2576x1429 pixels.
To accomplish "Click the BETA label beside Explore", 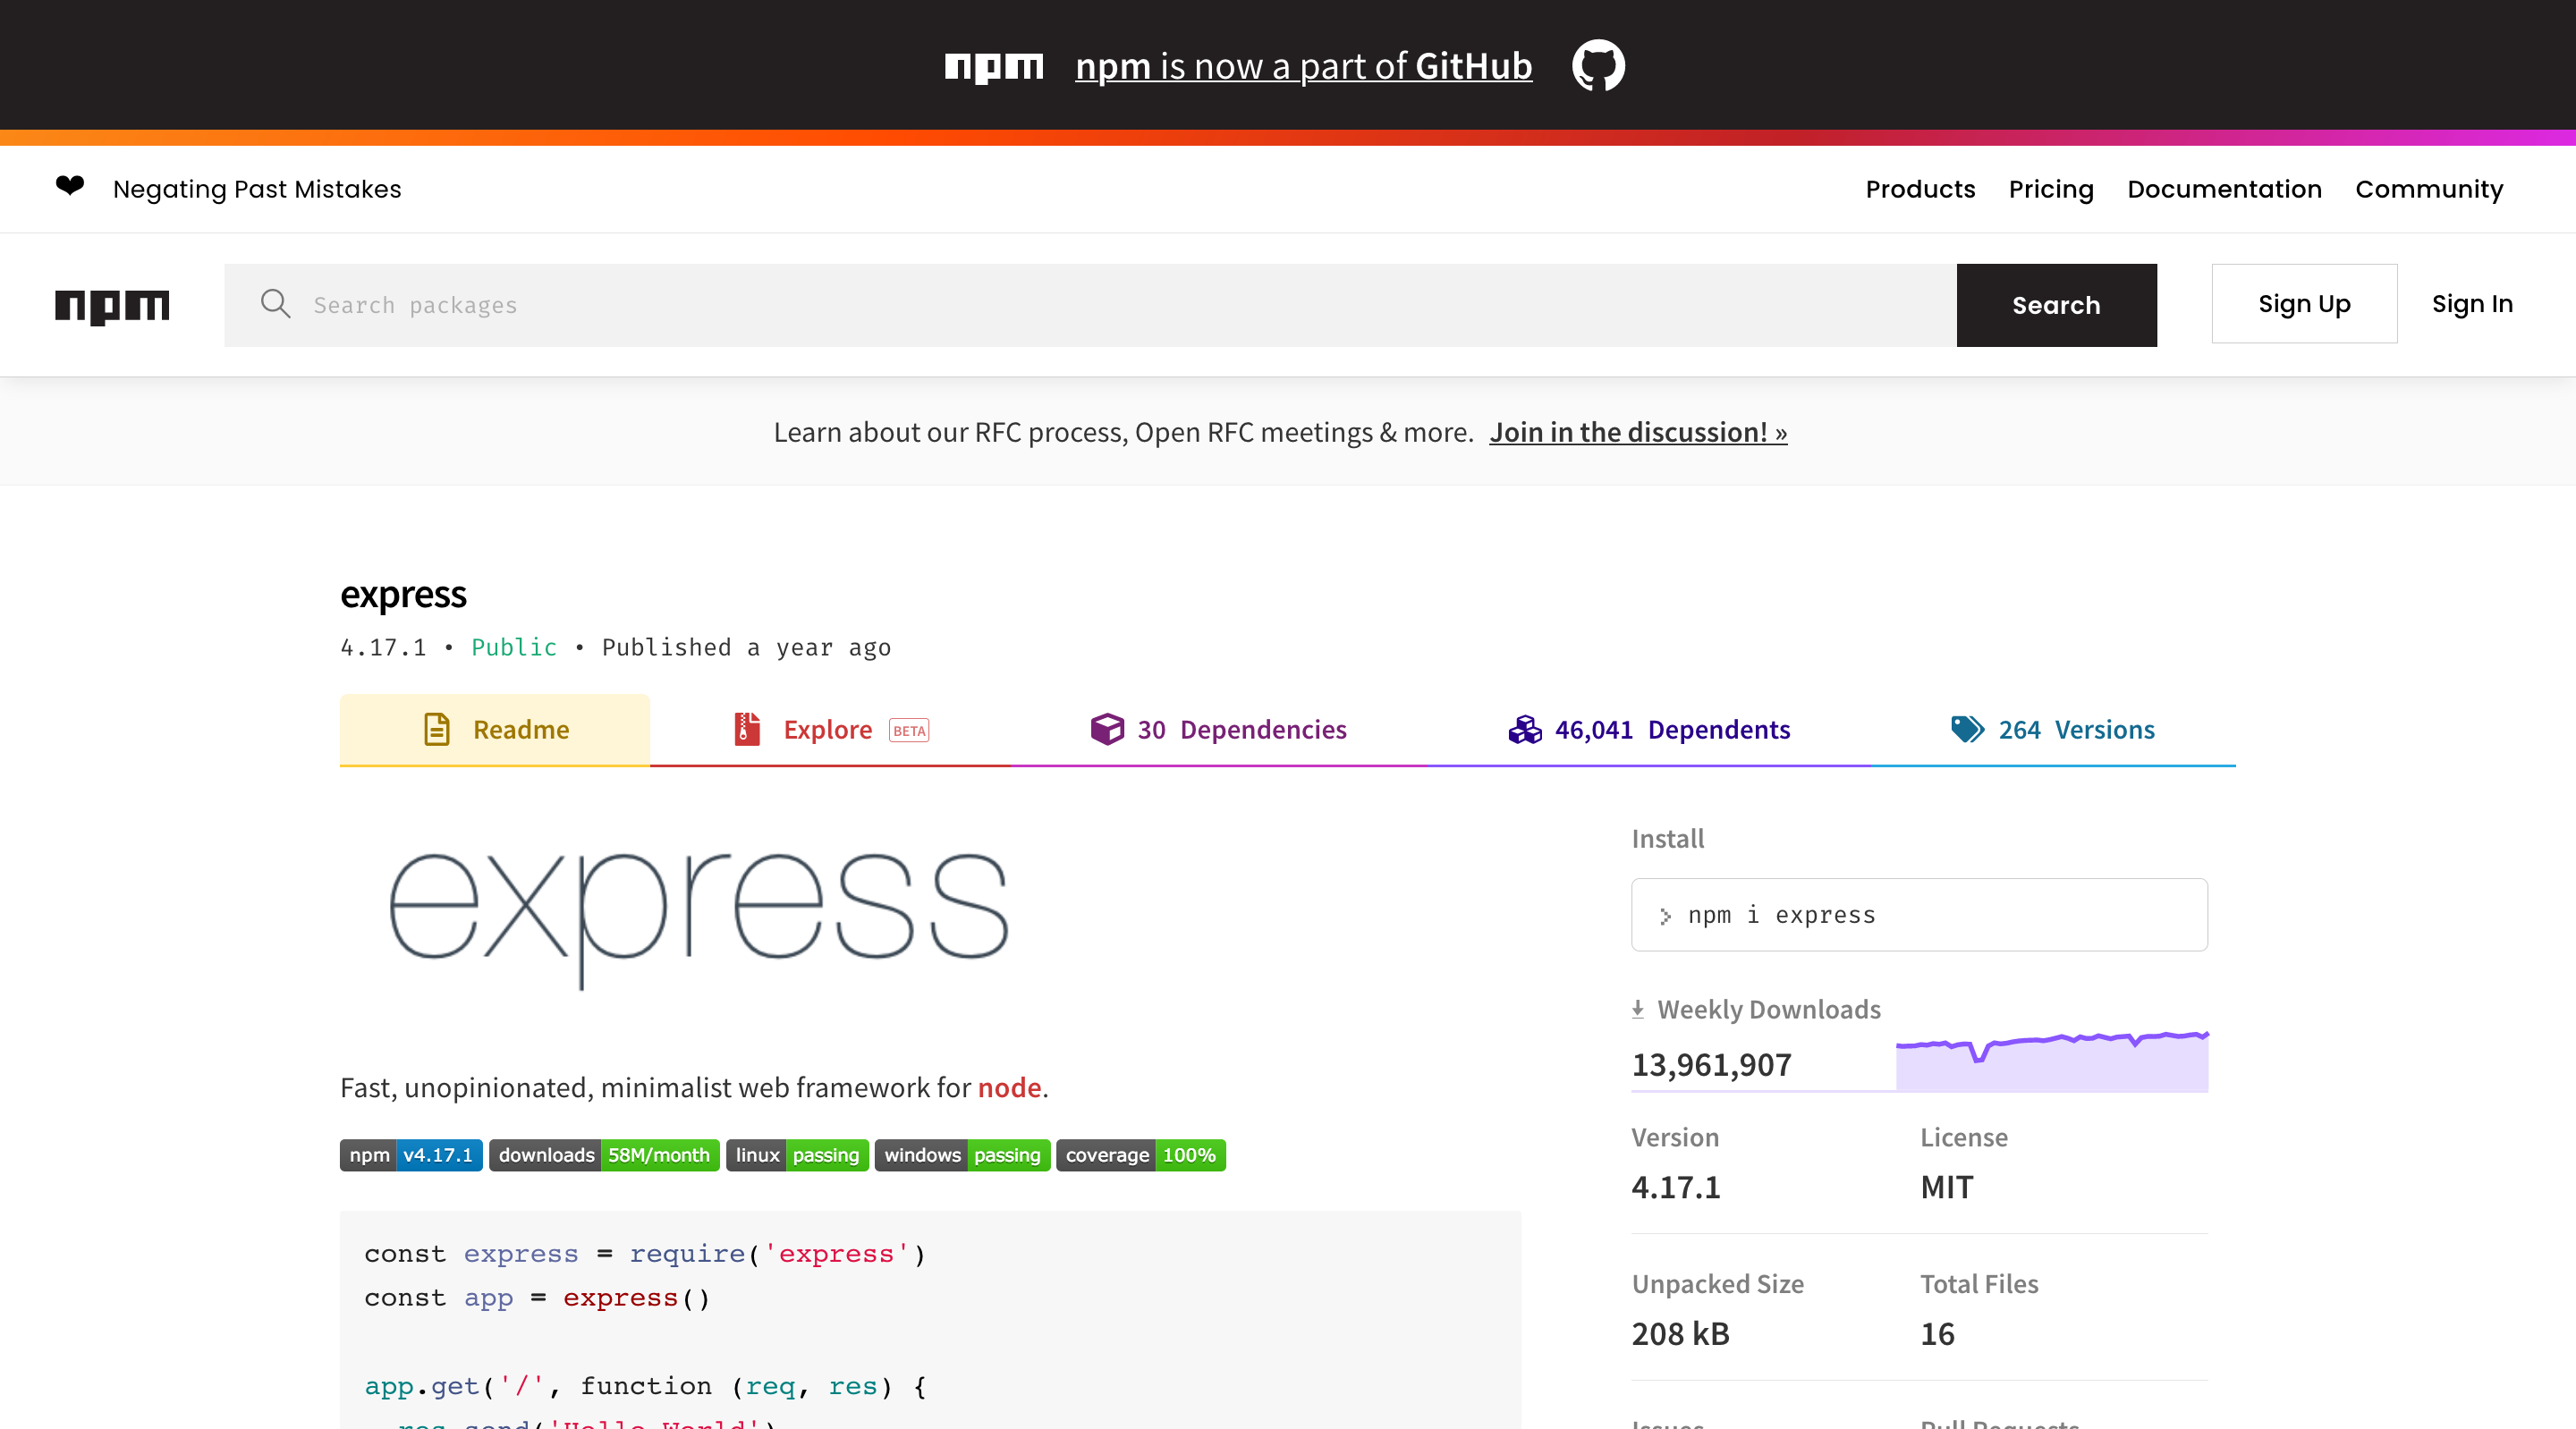I will tap(909, 731).
